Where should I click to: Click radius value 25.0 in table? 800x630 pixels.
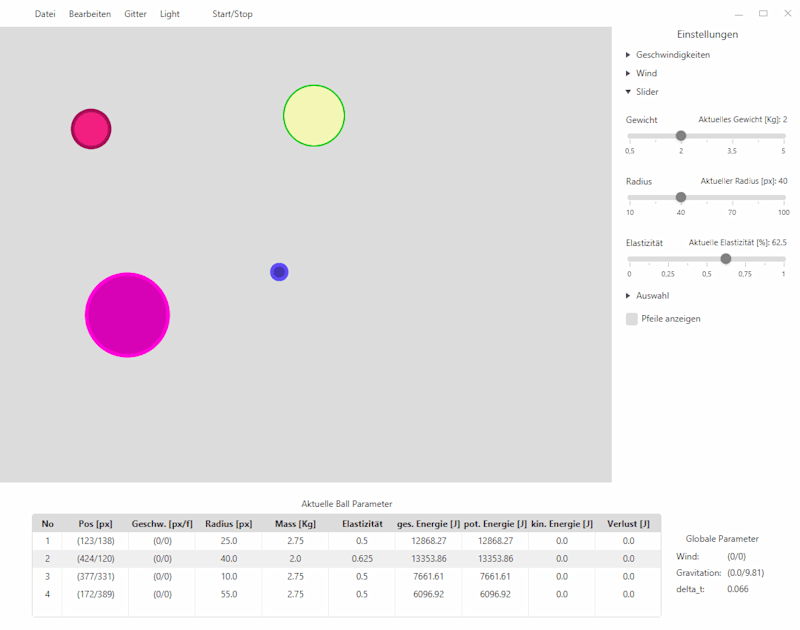pyautogui.click(x=229, y=541)
